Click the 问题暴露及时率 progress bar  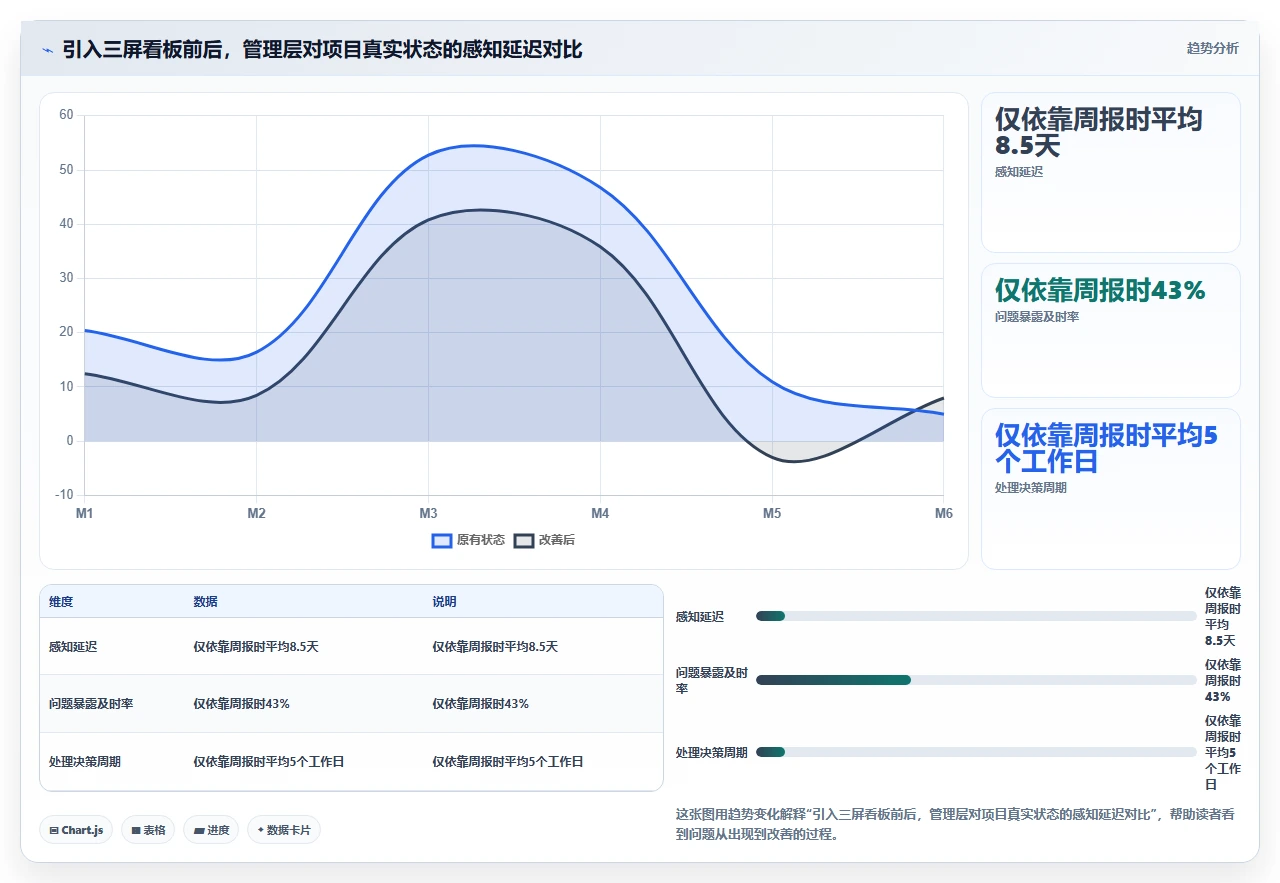click(976, 680)
